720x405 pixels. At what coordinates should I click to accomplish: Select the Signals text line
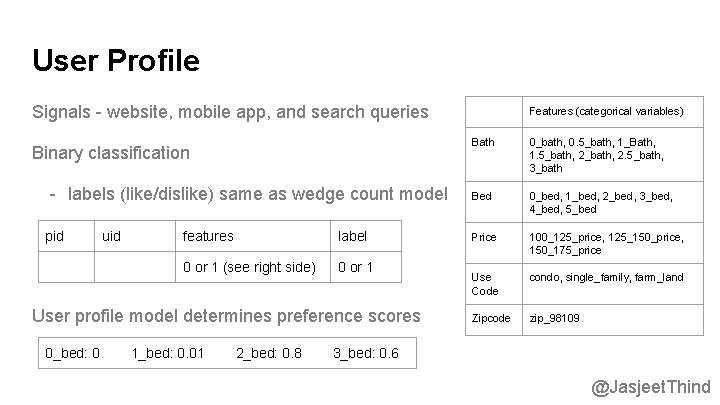pyautogui.click(x=230, y=112)
